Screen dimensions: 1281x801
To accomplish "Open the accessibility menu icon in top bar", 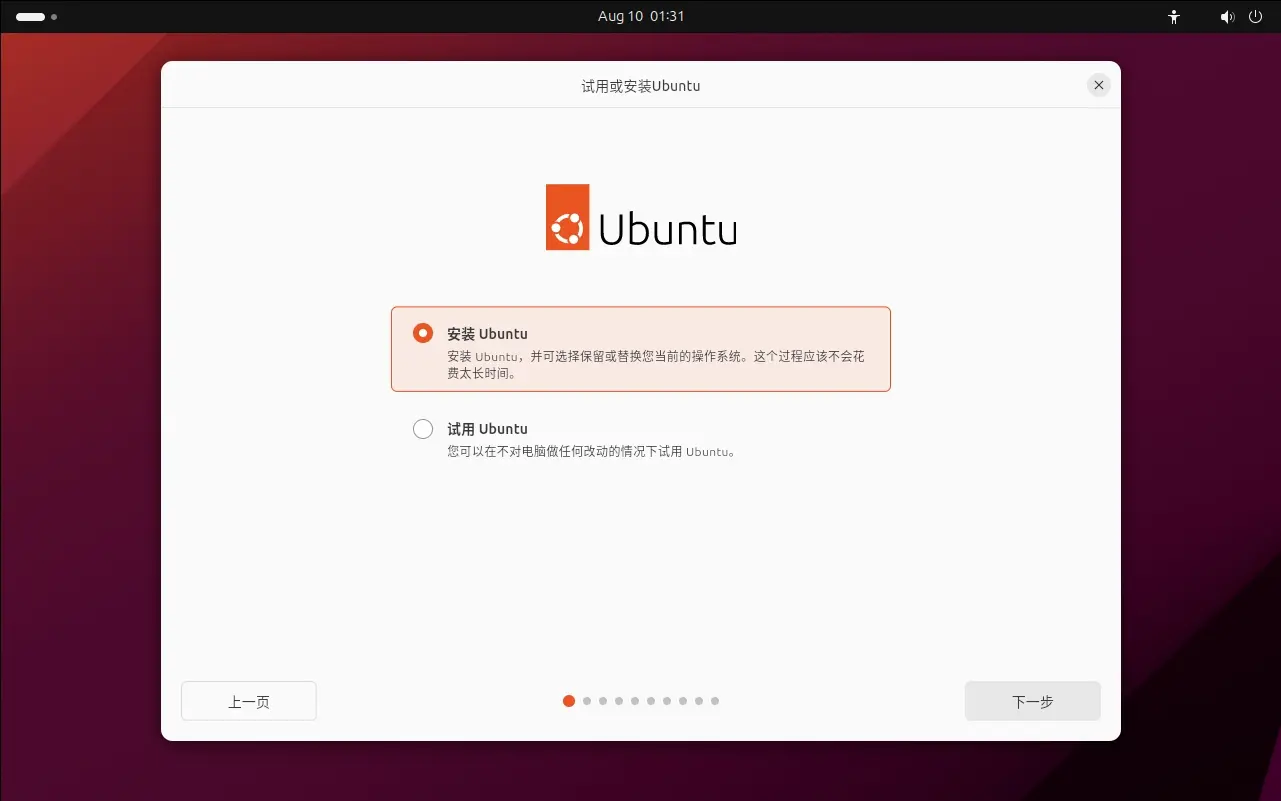I will point(1174,17).
